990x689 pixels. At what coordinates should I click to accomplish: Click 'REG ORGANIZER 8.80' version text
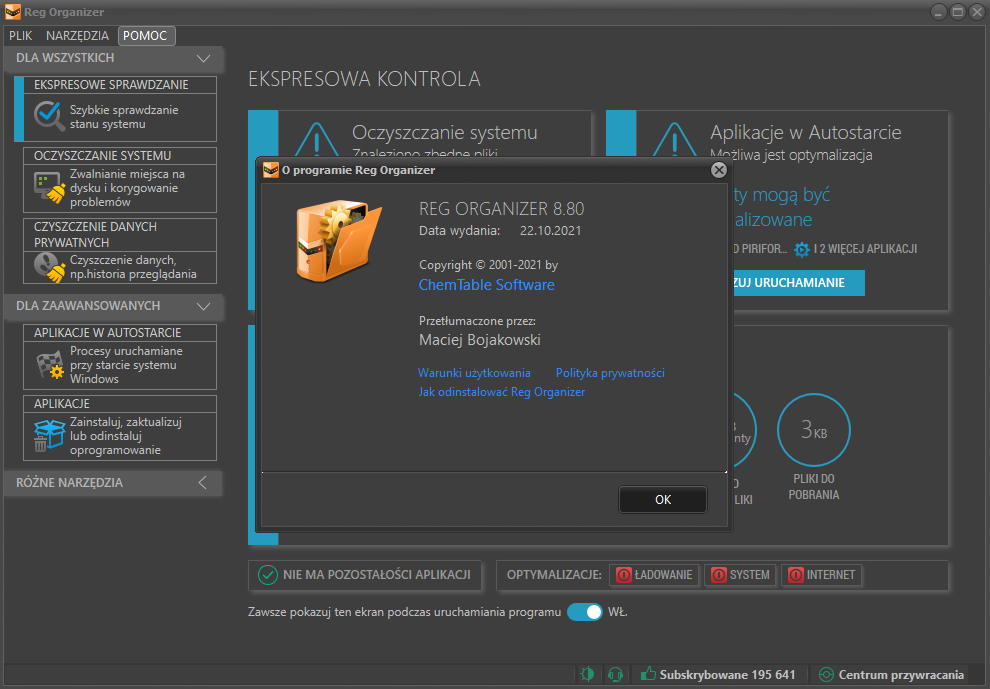[502, 209]
